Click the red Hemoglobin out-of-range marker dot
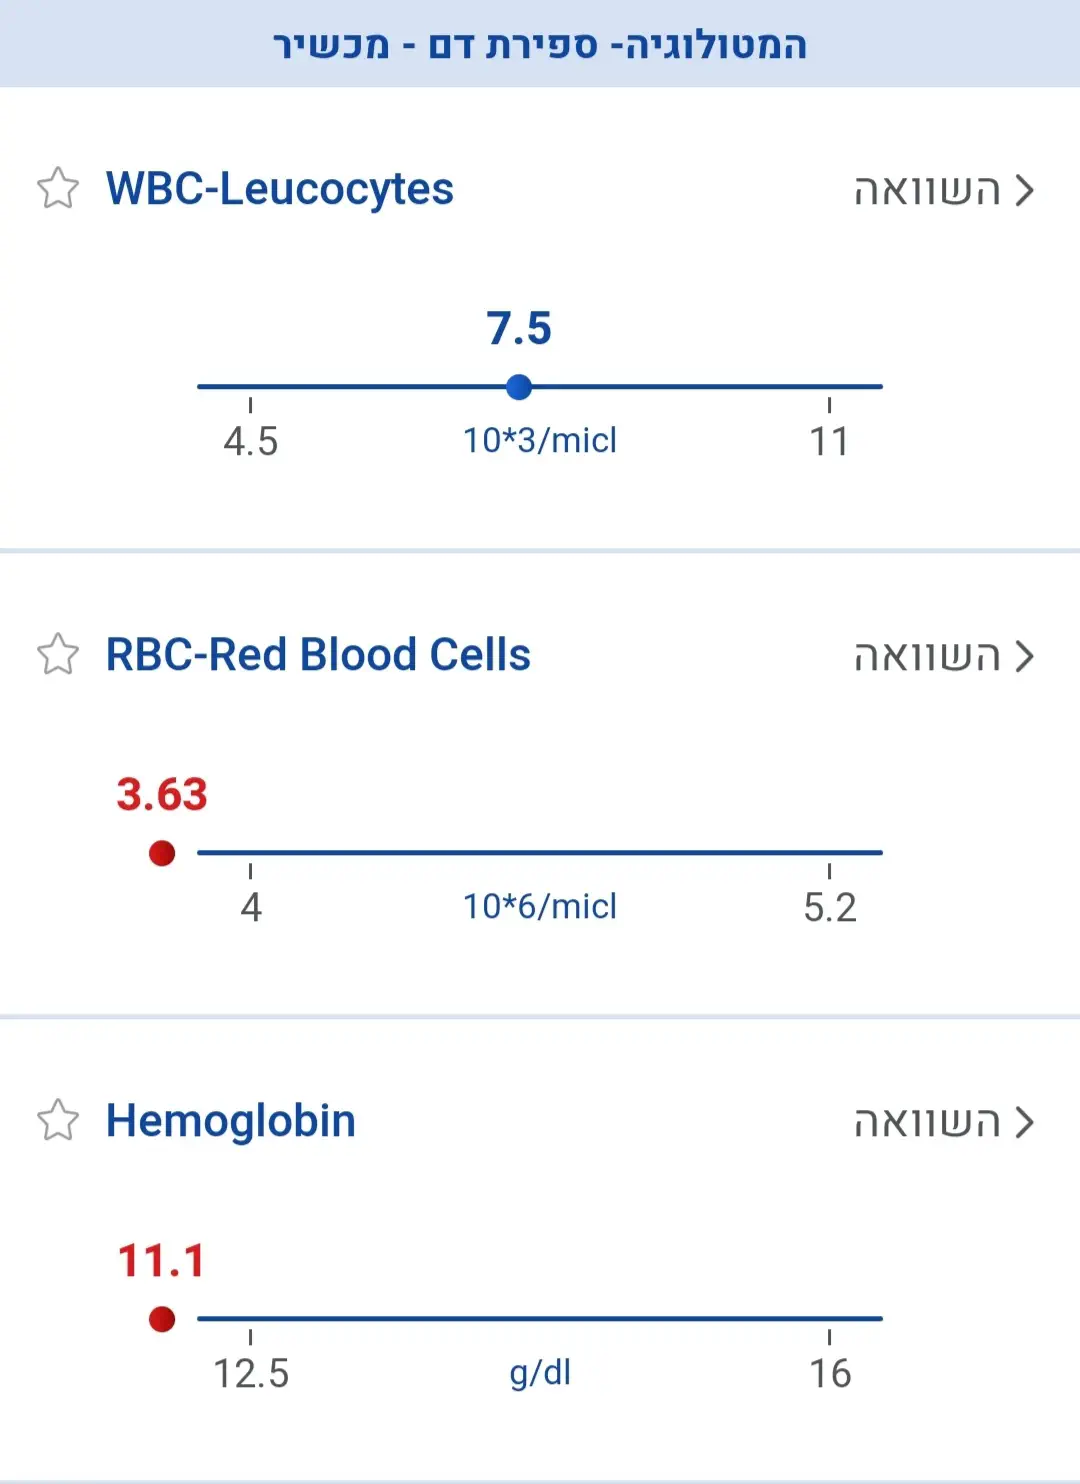This screenshot has width=1080, height=1484. tap(162, 1319)
